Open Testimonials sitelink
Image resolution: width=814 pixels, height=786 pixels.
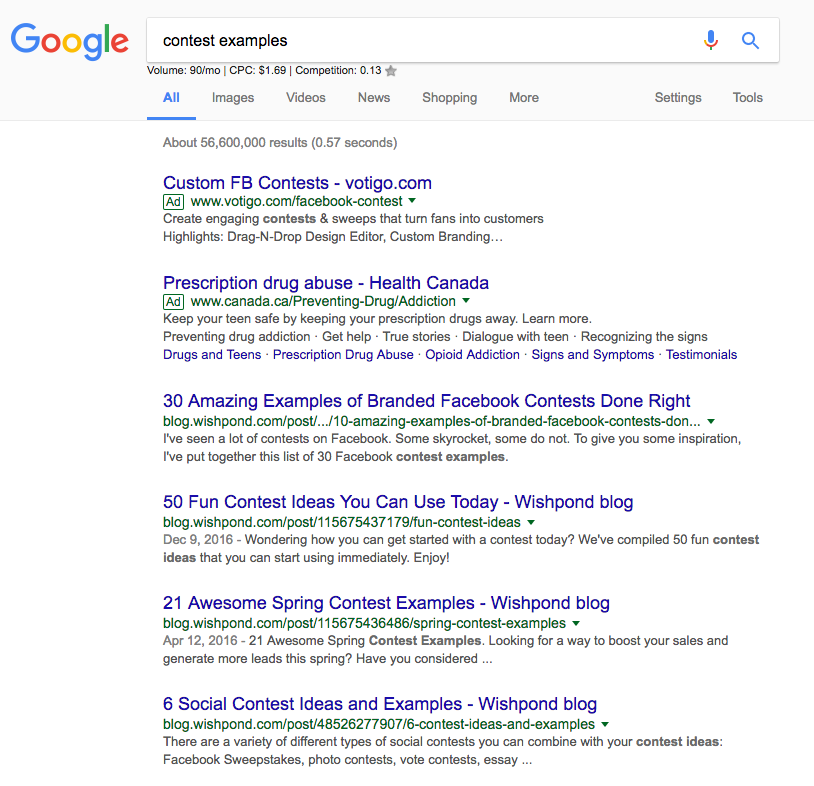(x=701, y=355)
